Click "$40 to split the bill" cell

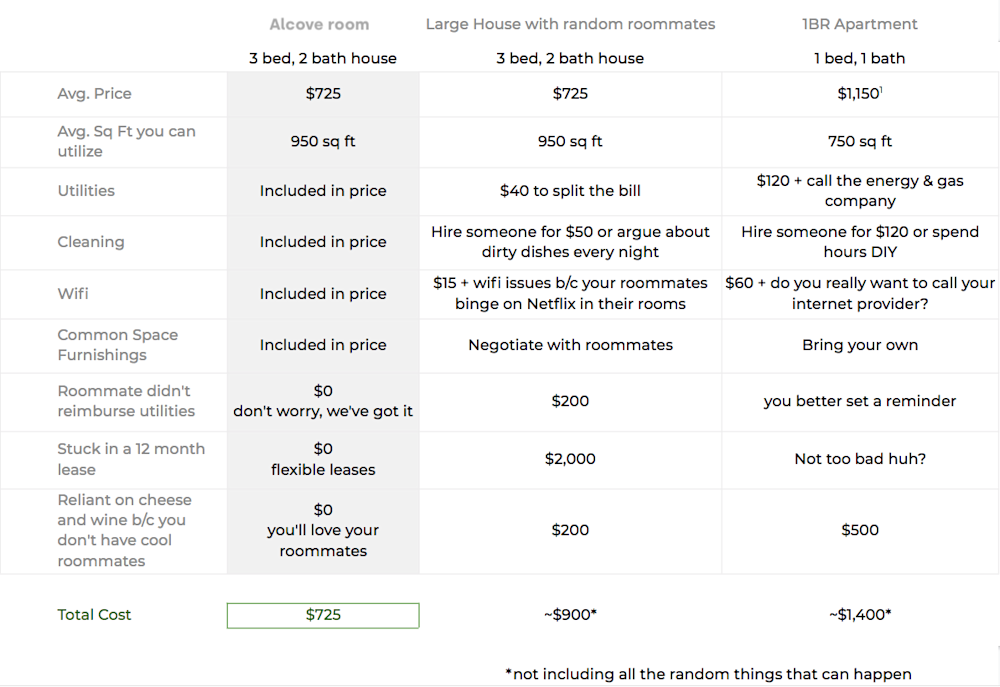click(570, 191)
